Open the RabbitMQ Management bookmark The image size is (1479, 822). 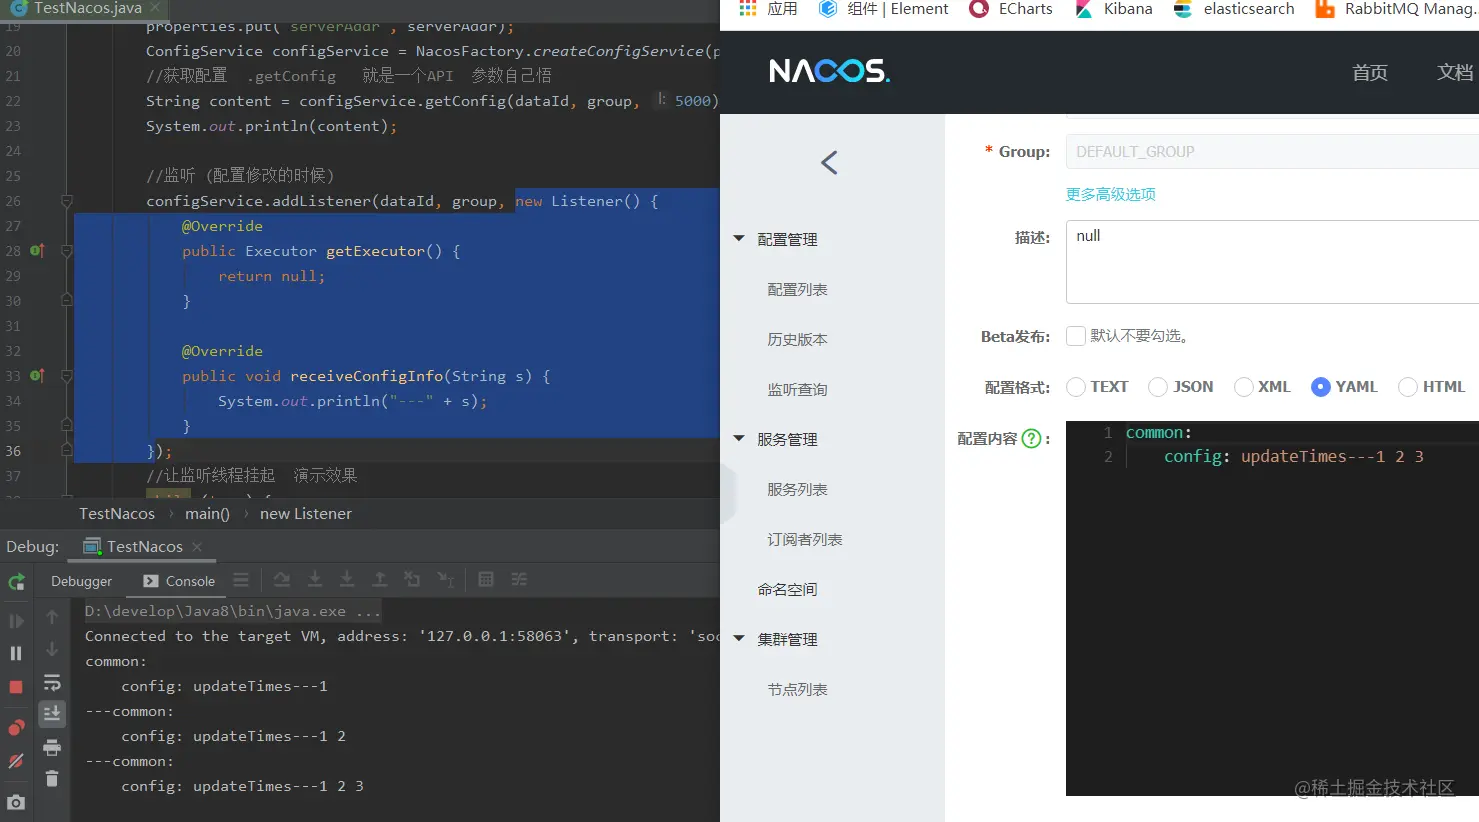click(x=1396, y=9)
